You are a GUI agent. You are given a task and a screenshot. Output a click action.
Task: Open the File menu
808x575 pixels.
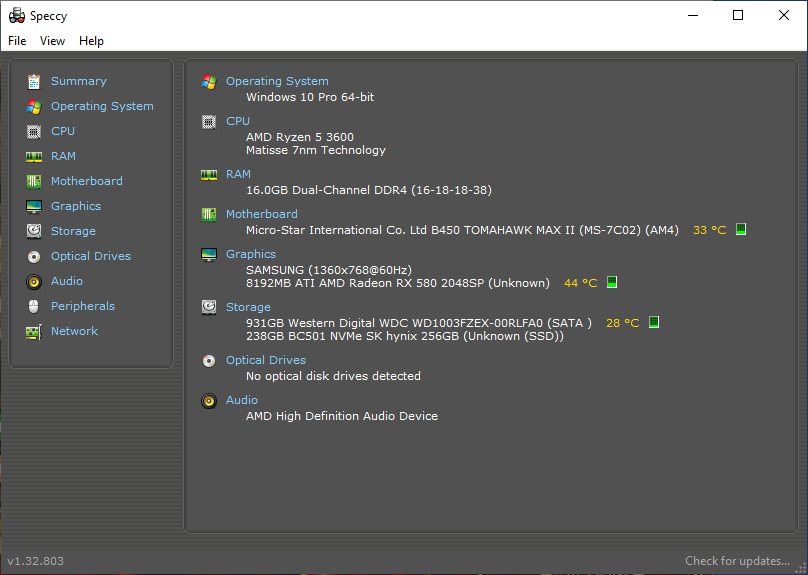point(17,41)
